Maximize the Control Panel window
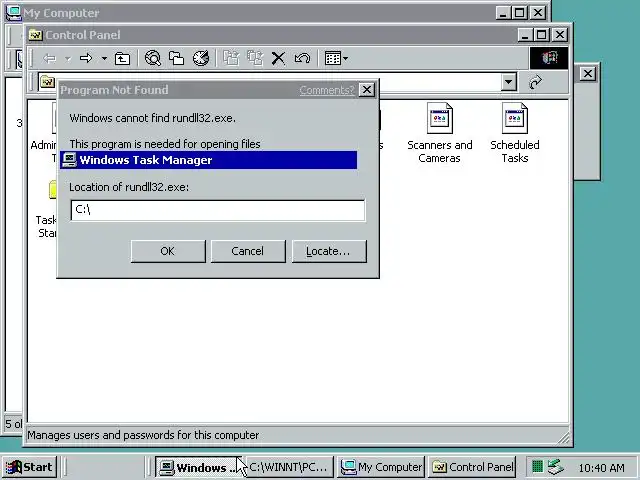Viewport: 640px width, 480px height. [541, 35]
